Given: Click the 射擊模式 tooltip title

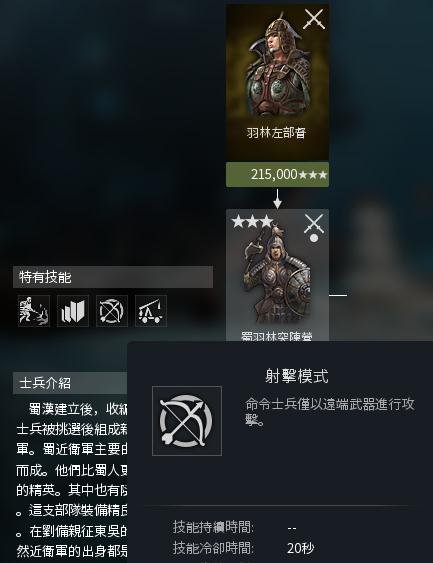Looking at the screenshot, I should [297, 376].
